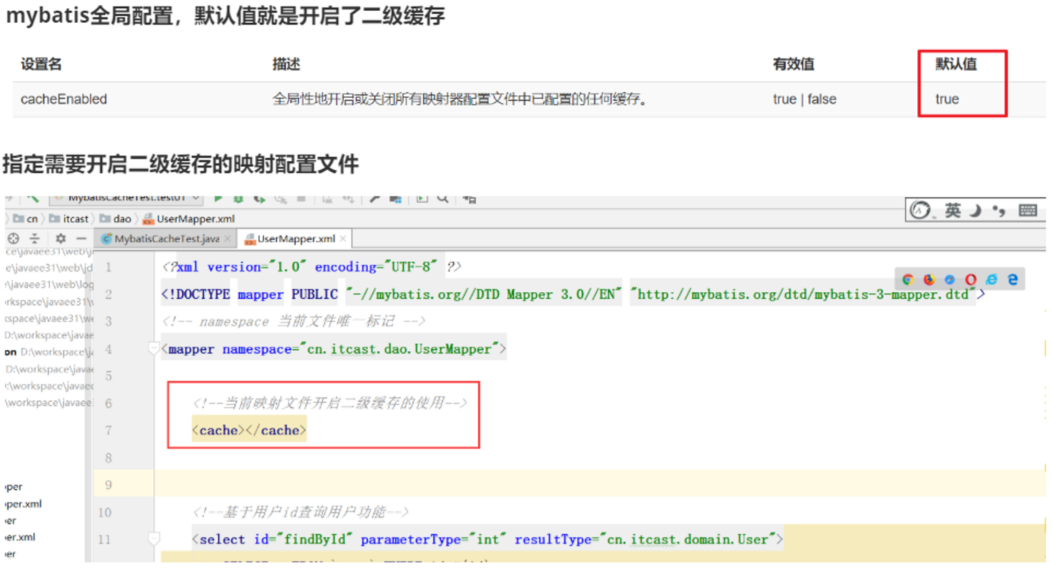
Task: Click the namespace comment on line 3
Action: tap(294, 321)
